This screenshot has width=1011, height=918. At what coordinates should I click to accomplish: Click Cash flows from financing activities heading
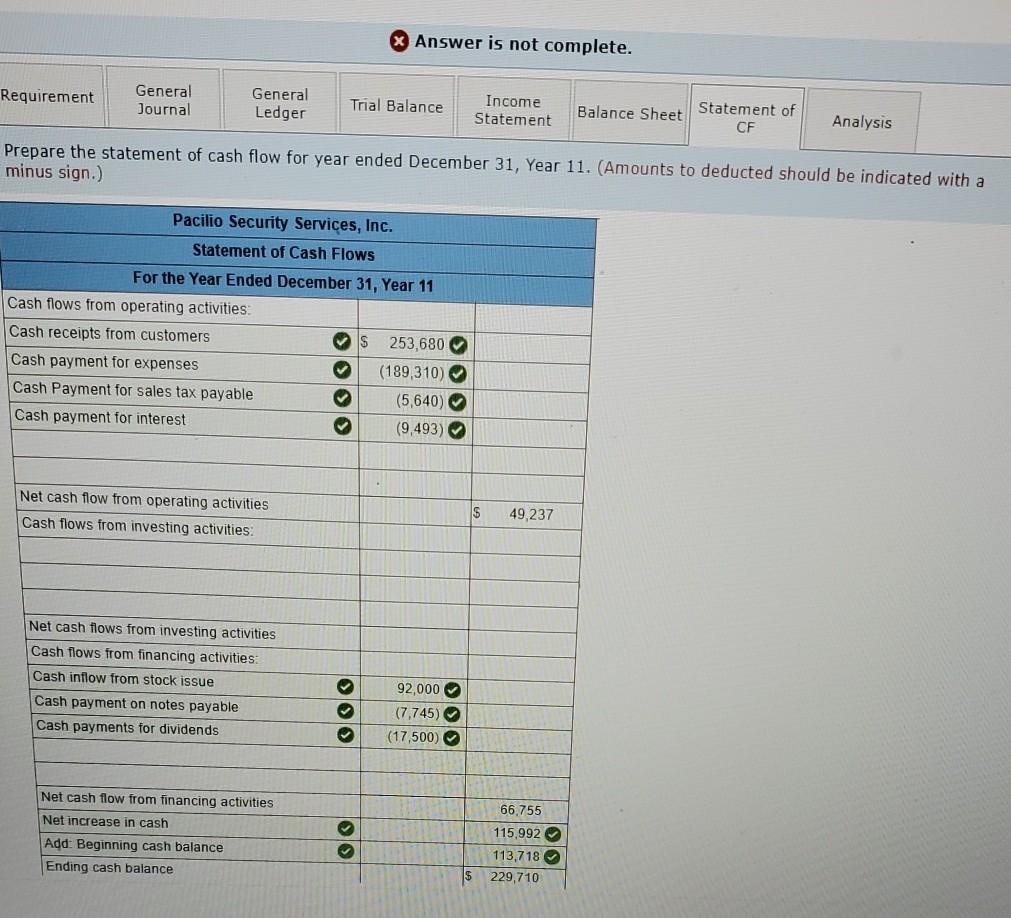click(x=144, y=654)
